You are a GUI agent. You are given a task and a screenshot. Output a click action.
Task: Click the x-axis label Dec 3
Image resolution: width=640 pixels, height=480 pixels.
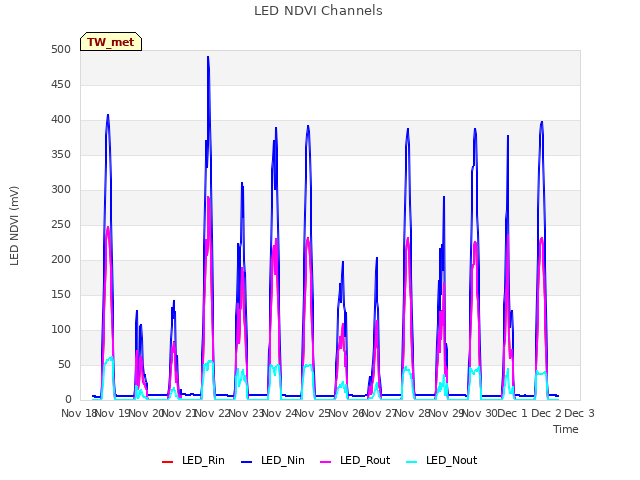tap(579, 413)
